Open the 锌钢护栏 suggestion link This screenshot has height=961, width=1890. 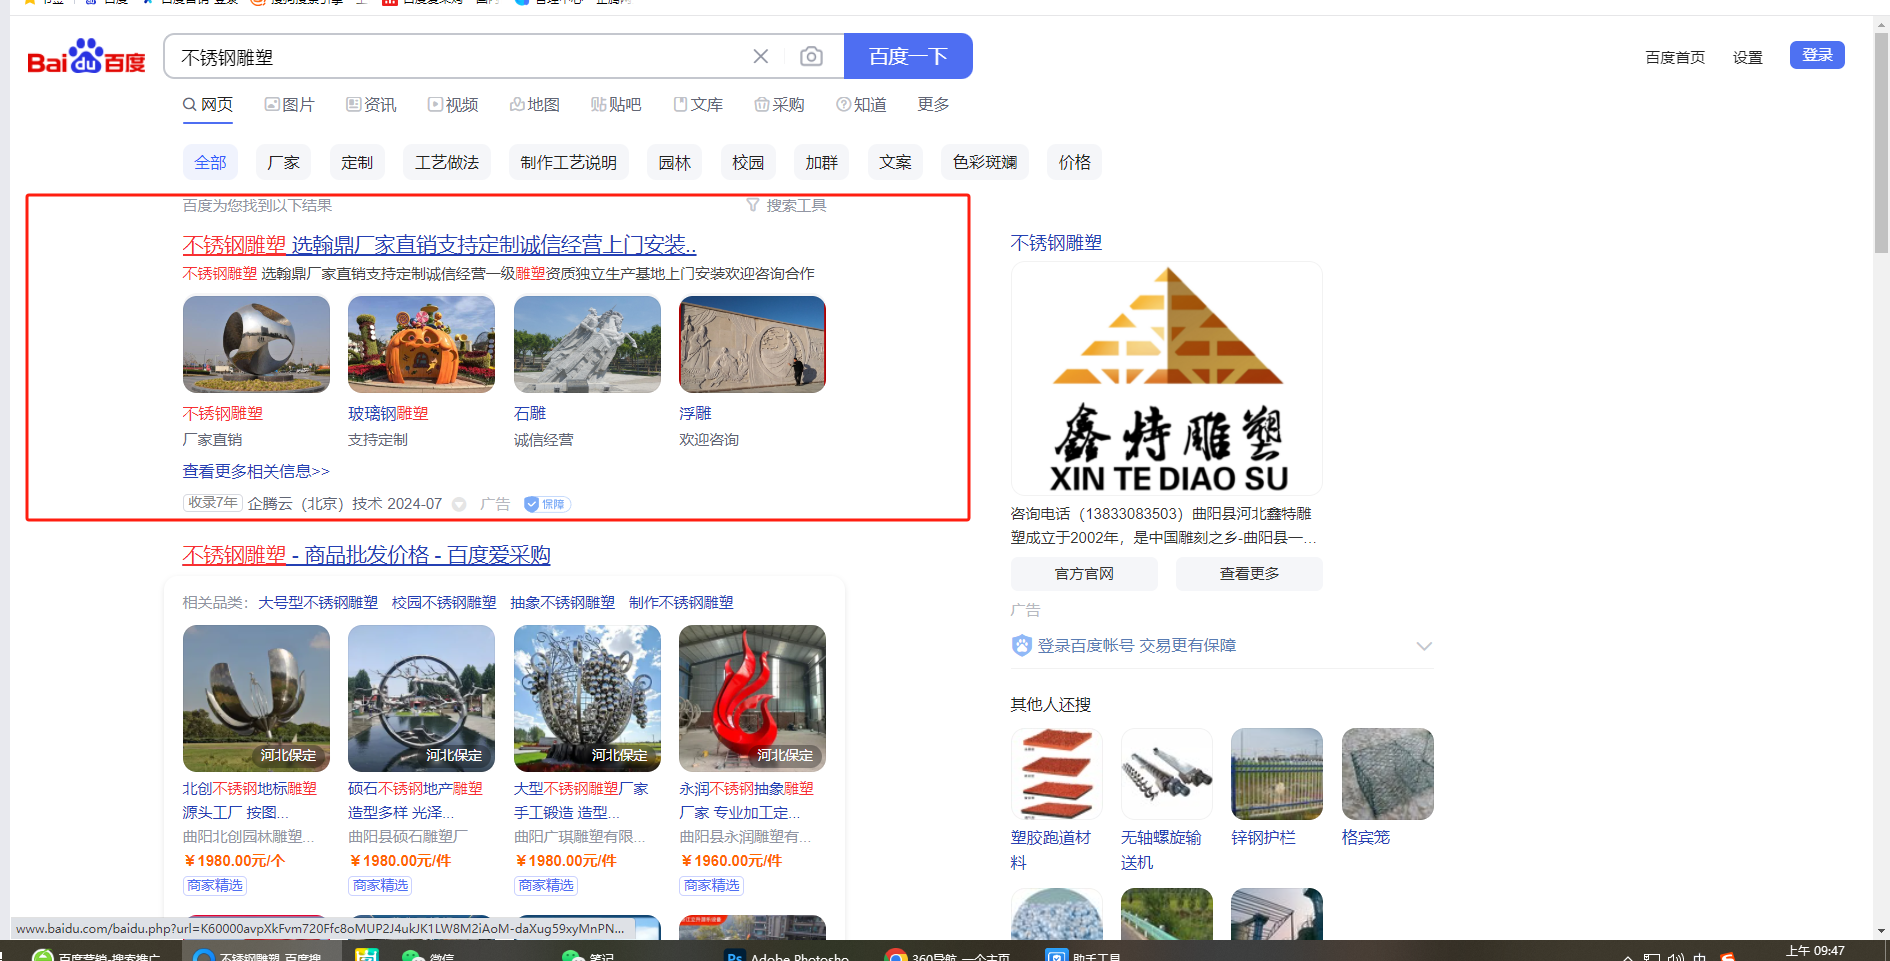tap(1264, 838)
